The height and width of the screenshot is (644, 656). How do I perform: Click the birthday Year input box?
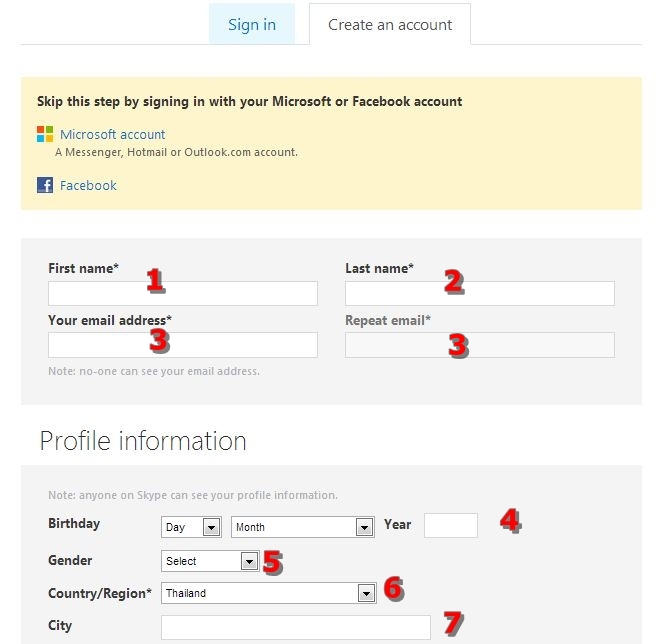(x=451, y=525)
